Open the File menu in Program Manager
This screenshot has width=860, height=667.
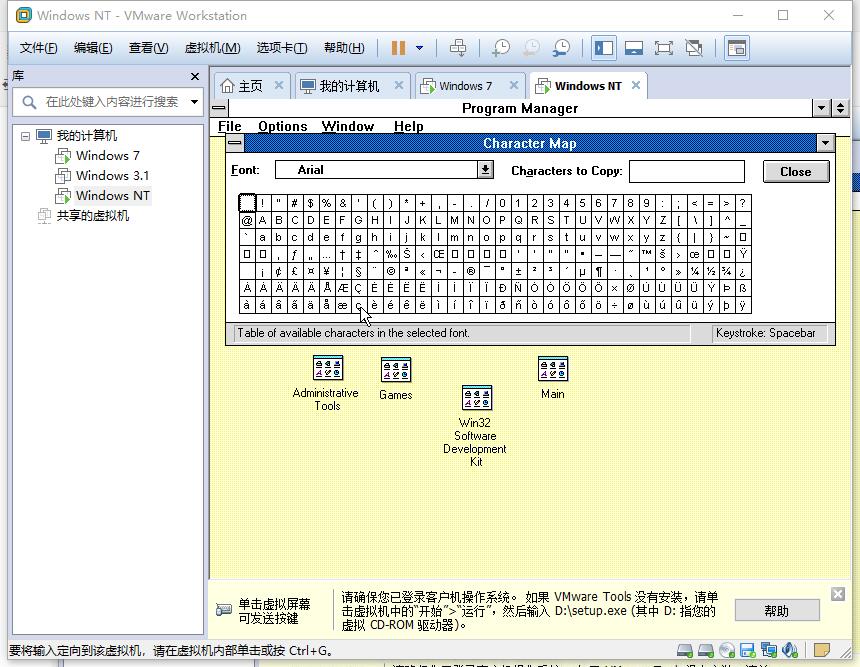(x=229, y=127)
